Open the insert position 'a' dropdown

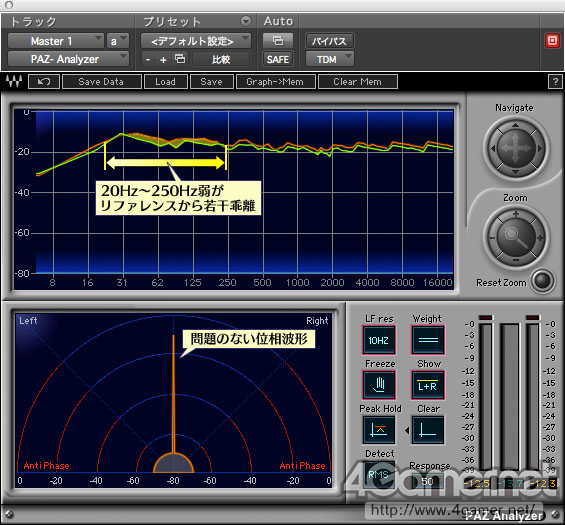click(x=117, y=41)
